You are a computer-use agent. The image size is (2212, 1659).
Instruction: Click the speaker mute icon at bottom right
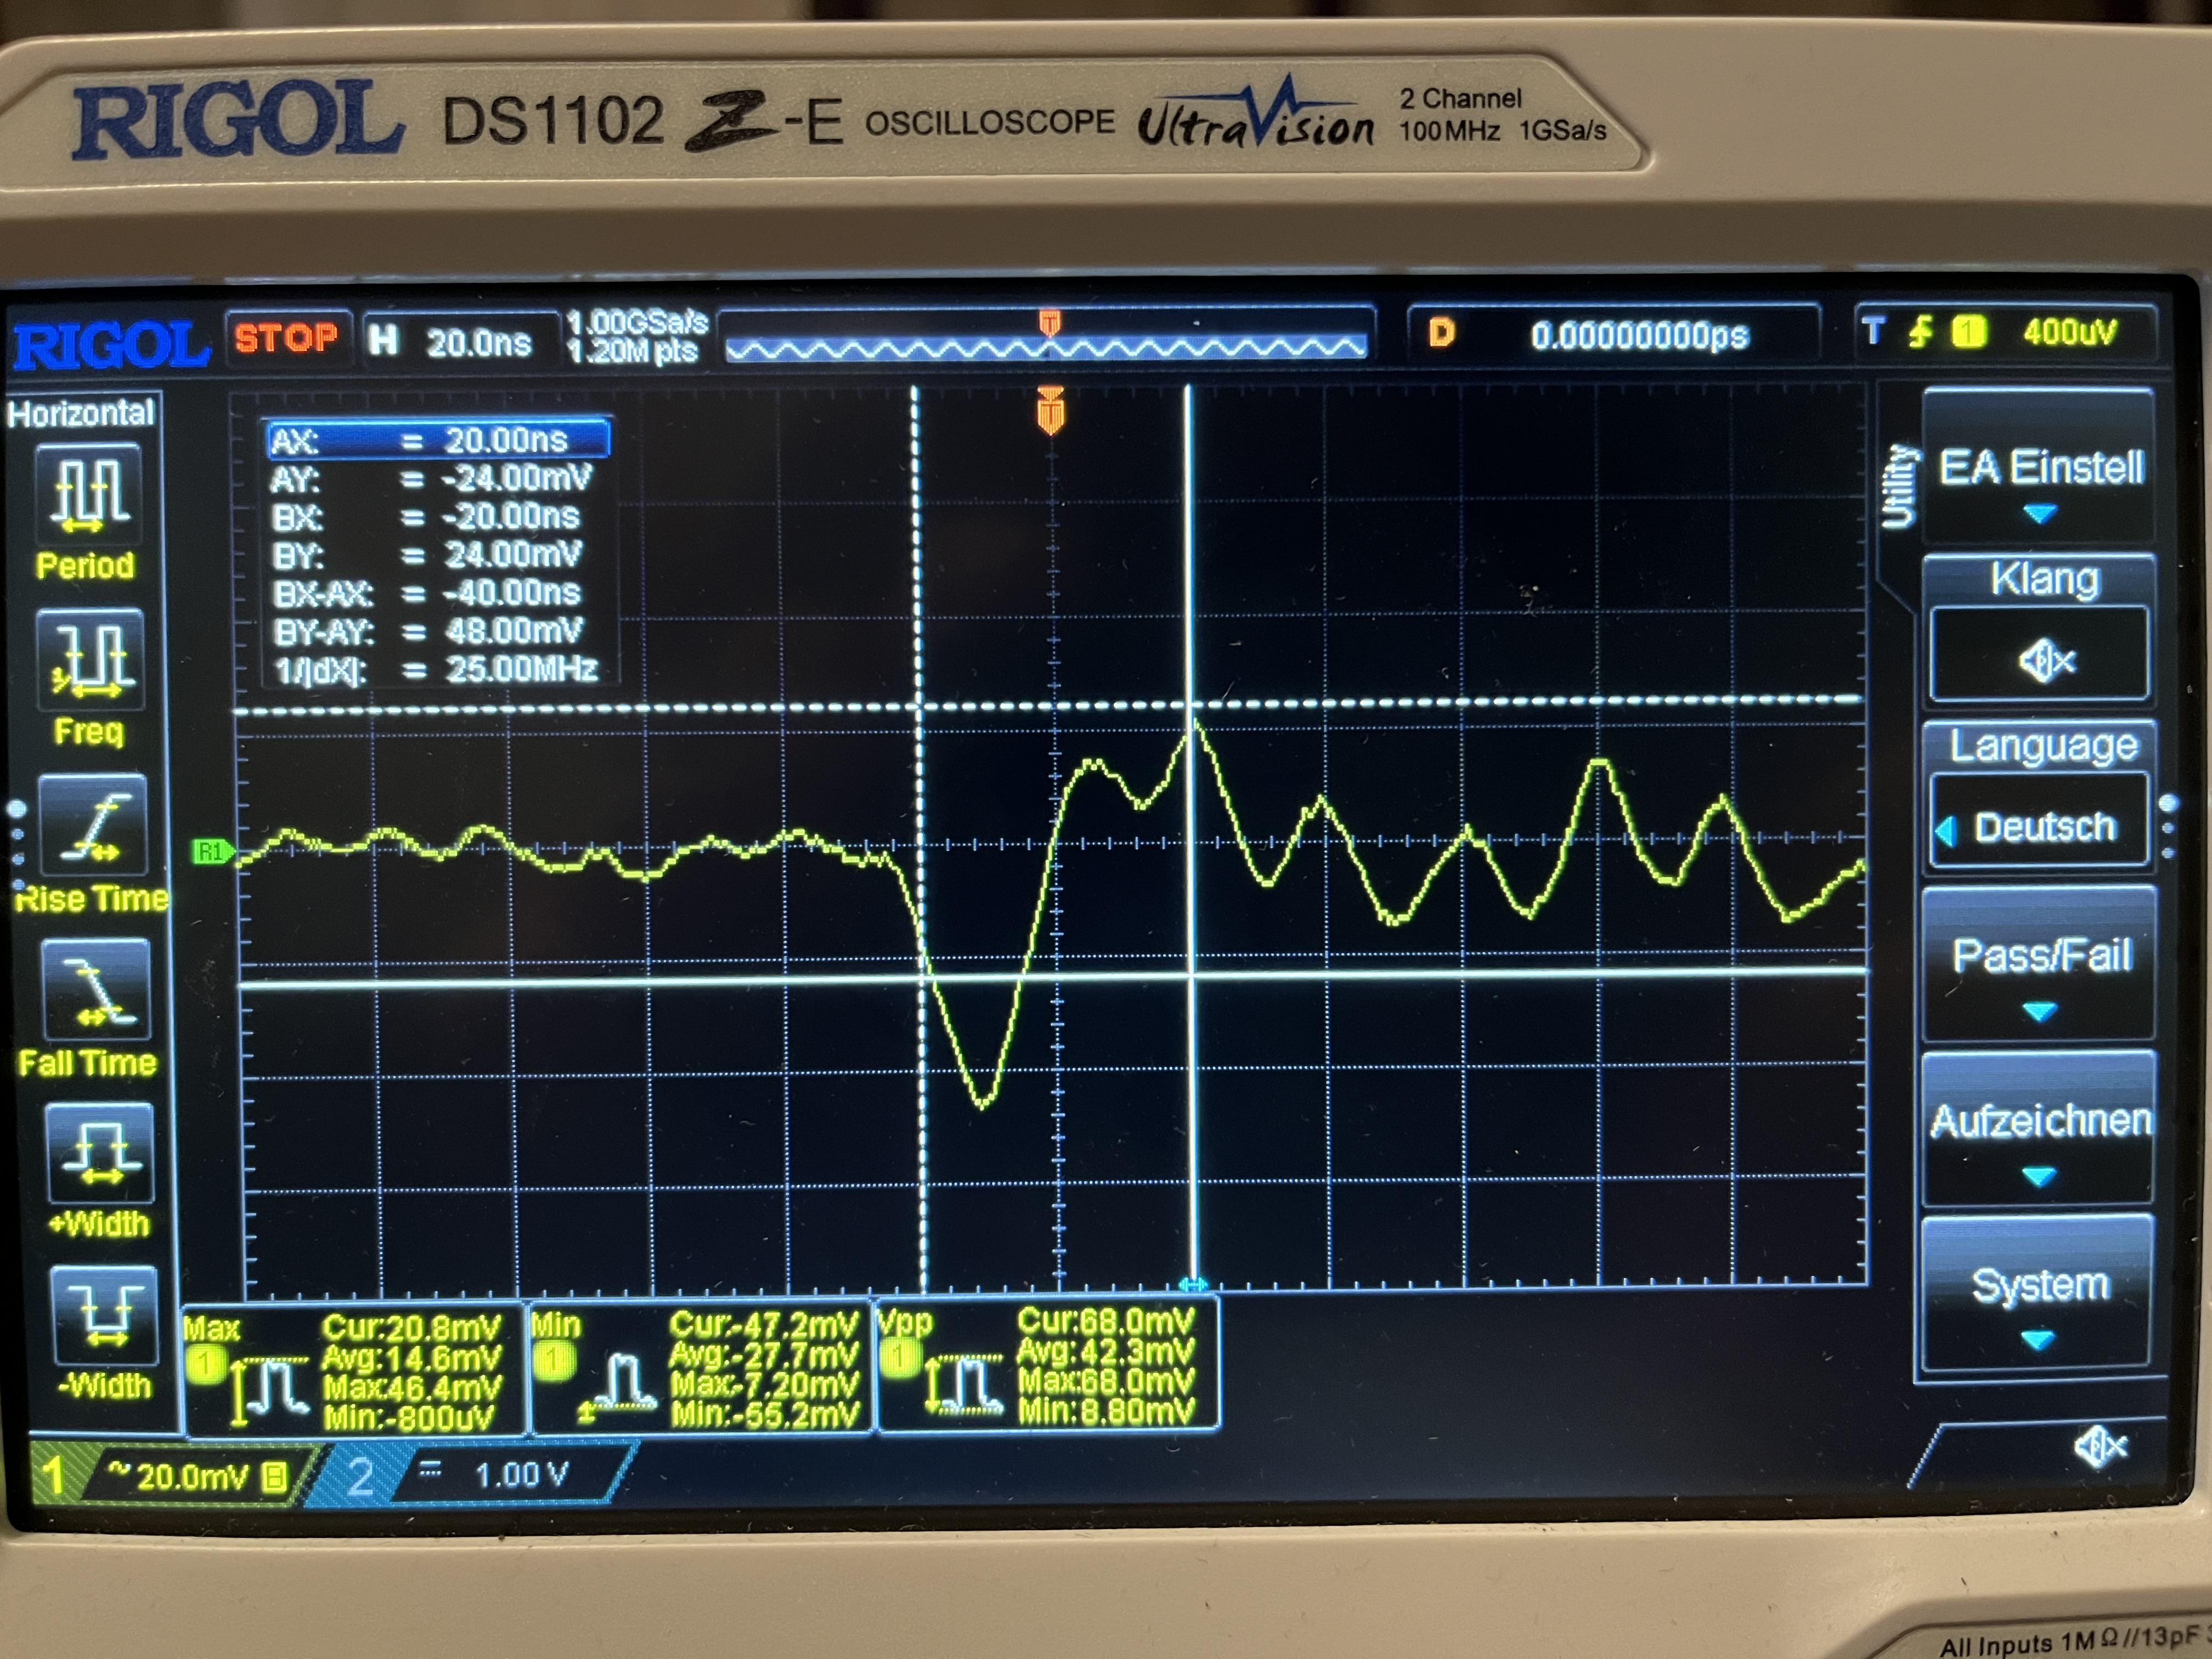[2099, 1447]
